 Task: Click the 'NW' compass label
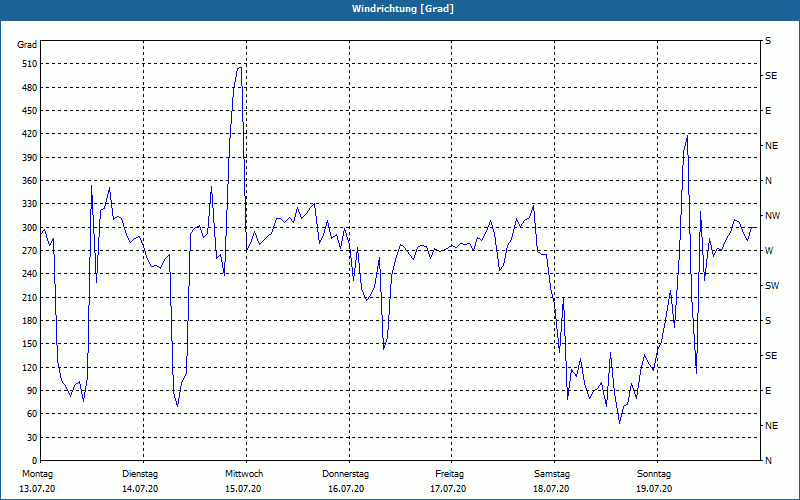pyautogui.click(x=772, y=216)
